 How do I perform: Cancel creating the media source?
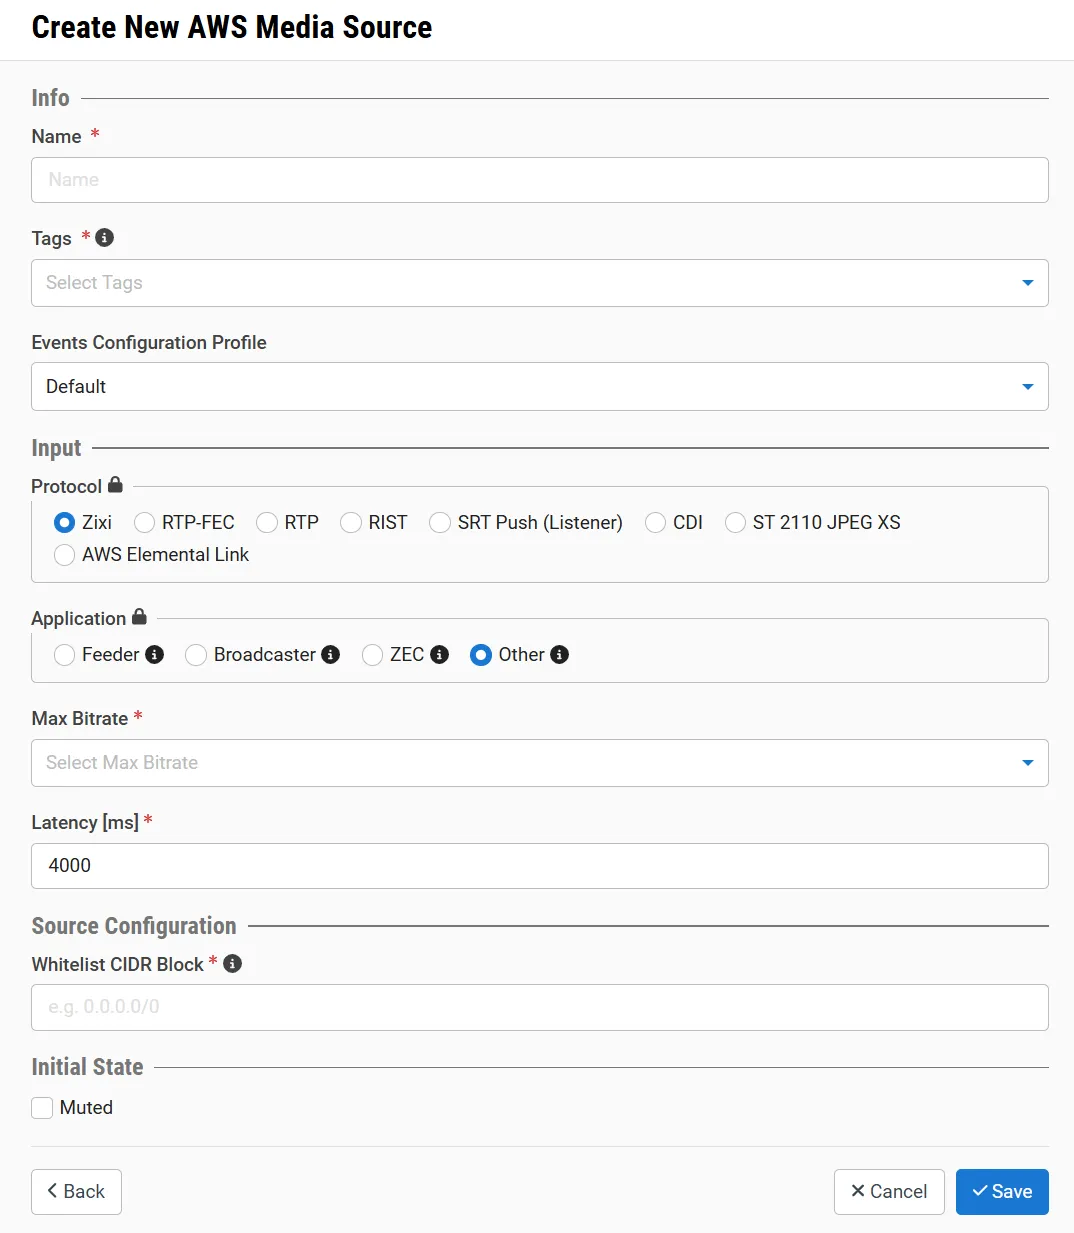(x=889, y=1192)
